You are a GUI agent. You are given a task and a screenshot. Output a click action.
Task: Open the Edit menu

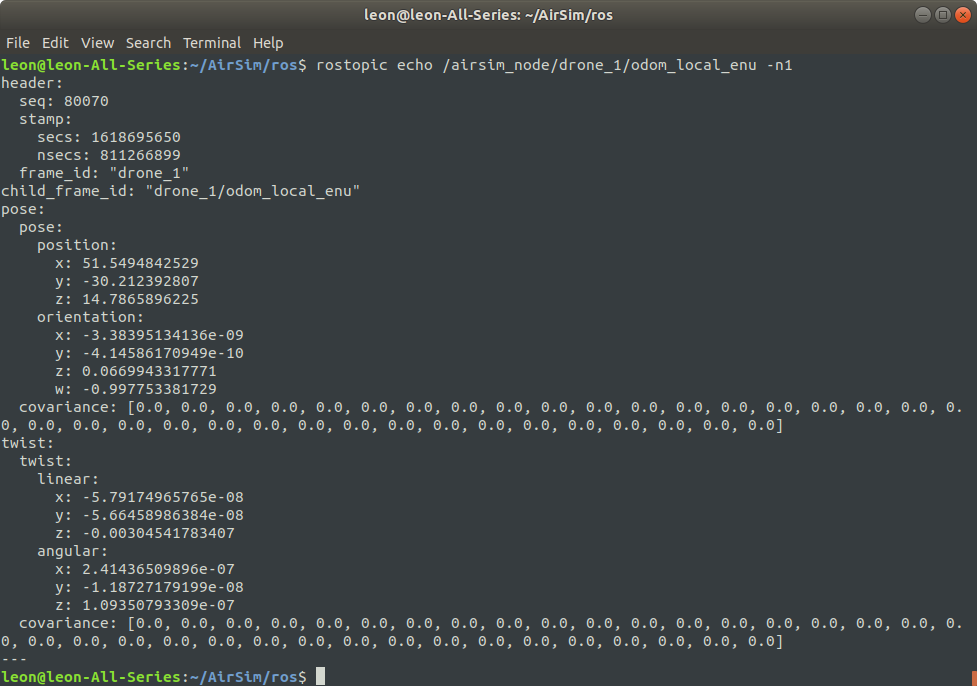click(x=55, y=43)
